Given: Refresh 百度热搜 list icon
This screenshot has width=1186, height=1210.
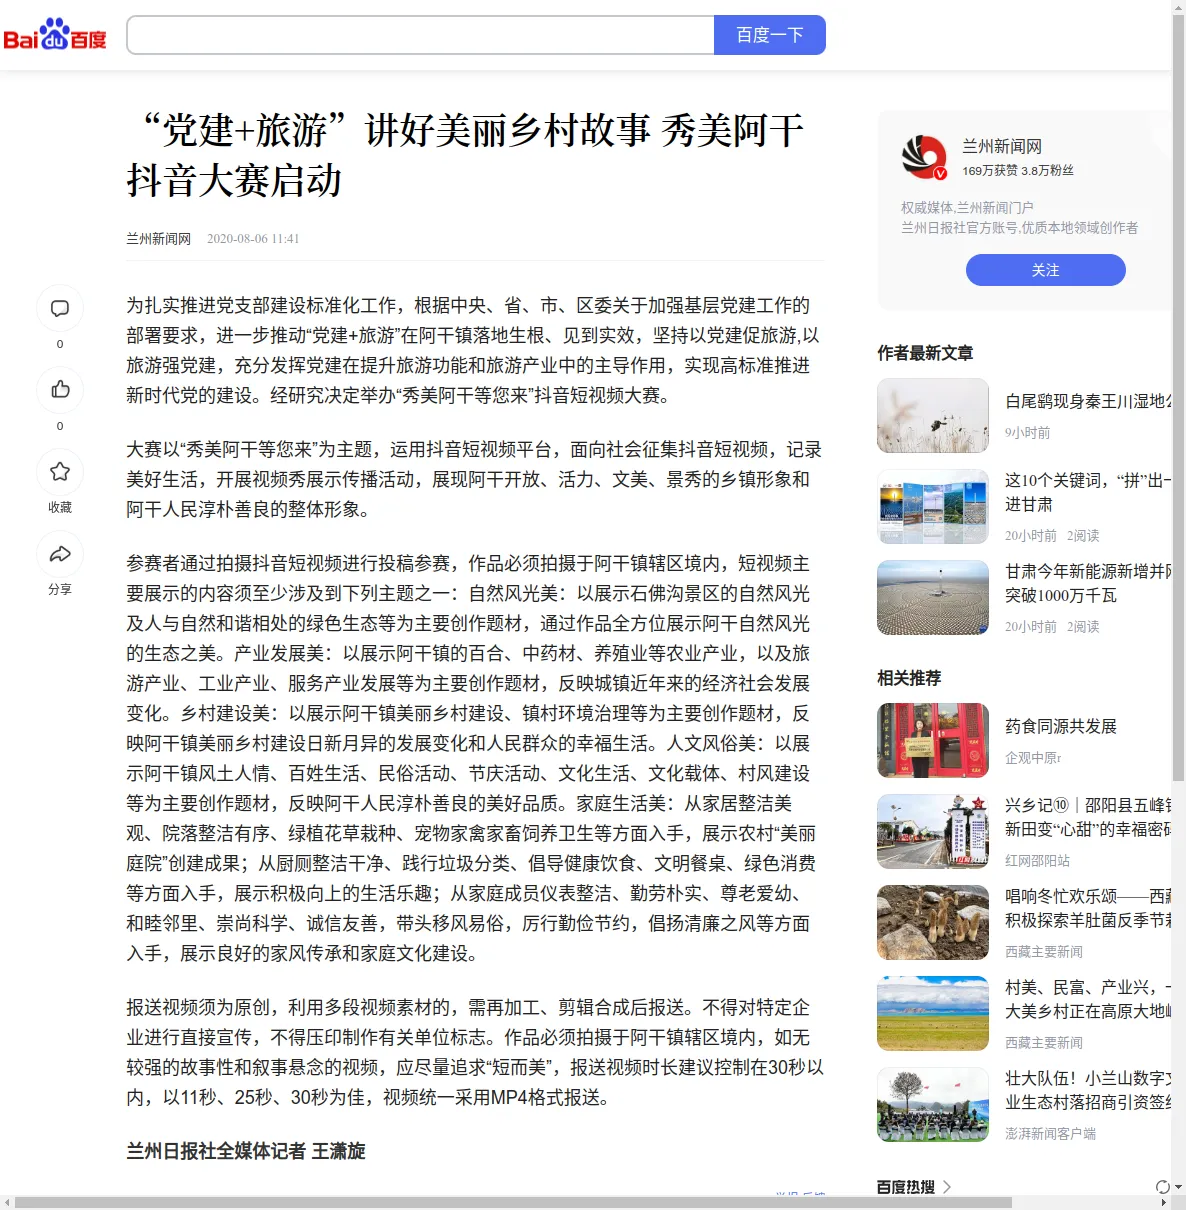Looking at the screenshot, I should (x=1163, y=1187).
